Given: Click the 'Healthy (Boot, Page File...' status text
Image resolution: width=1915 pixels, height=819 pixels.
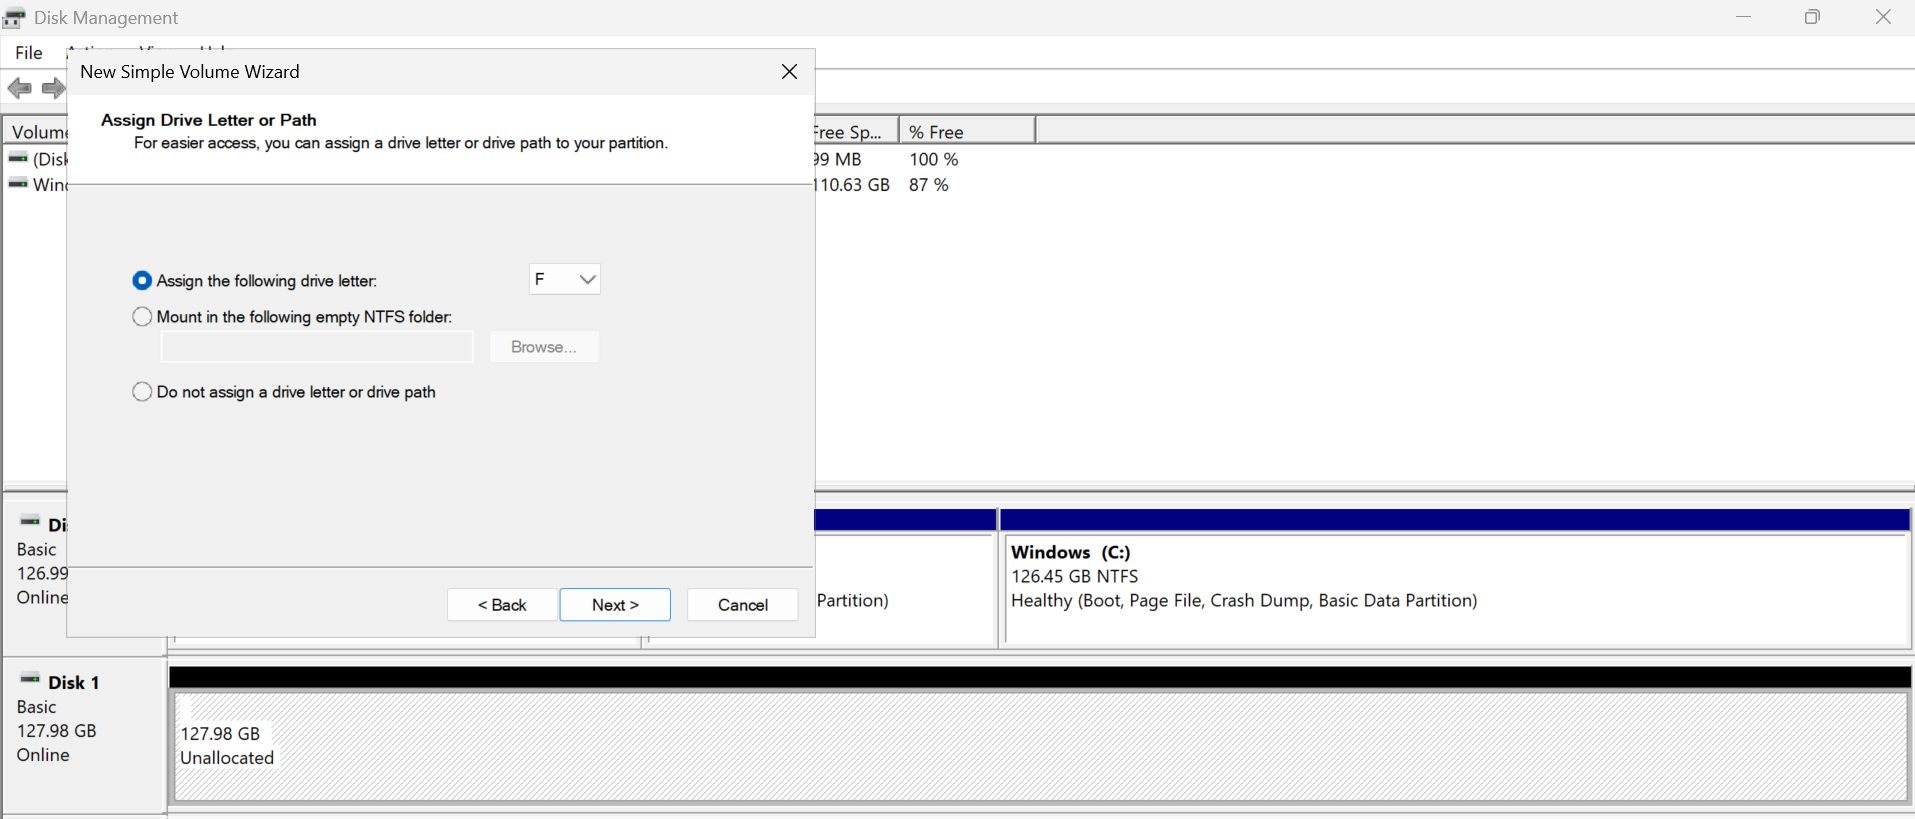Looking at the screenshot, I should tap(1244, 601).
